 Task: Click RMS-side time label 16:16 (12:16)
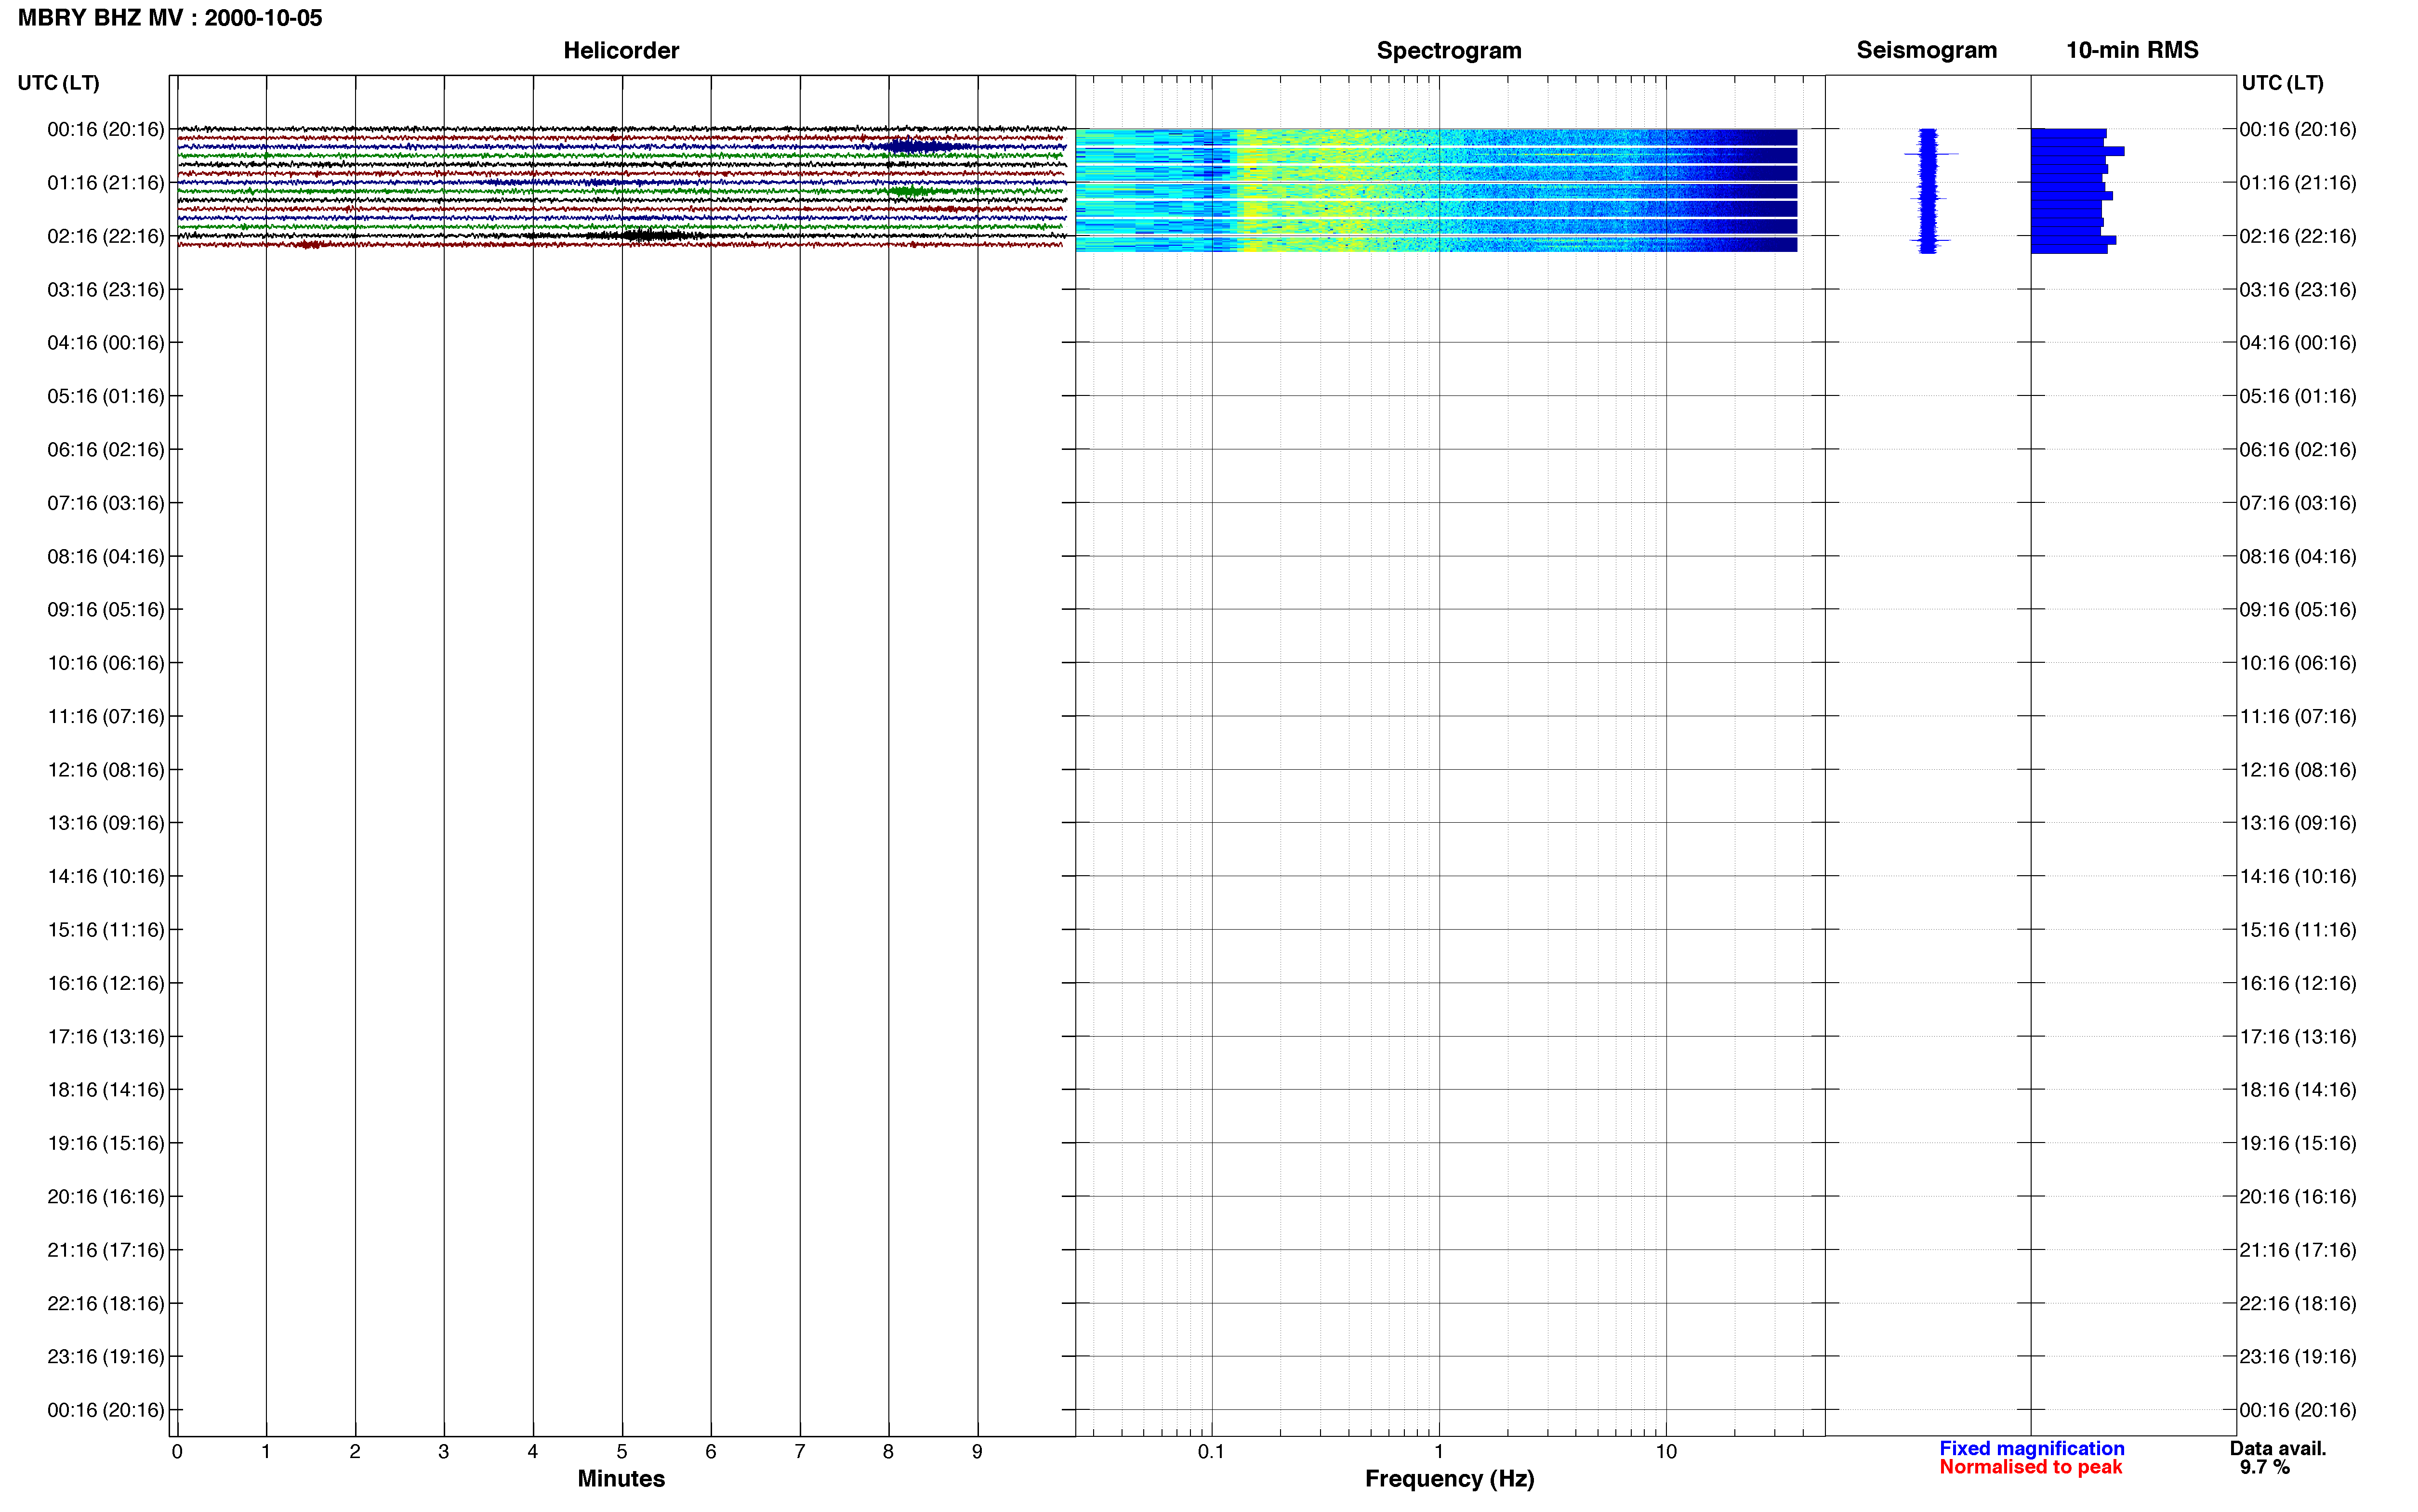[x=2298, y=983]
